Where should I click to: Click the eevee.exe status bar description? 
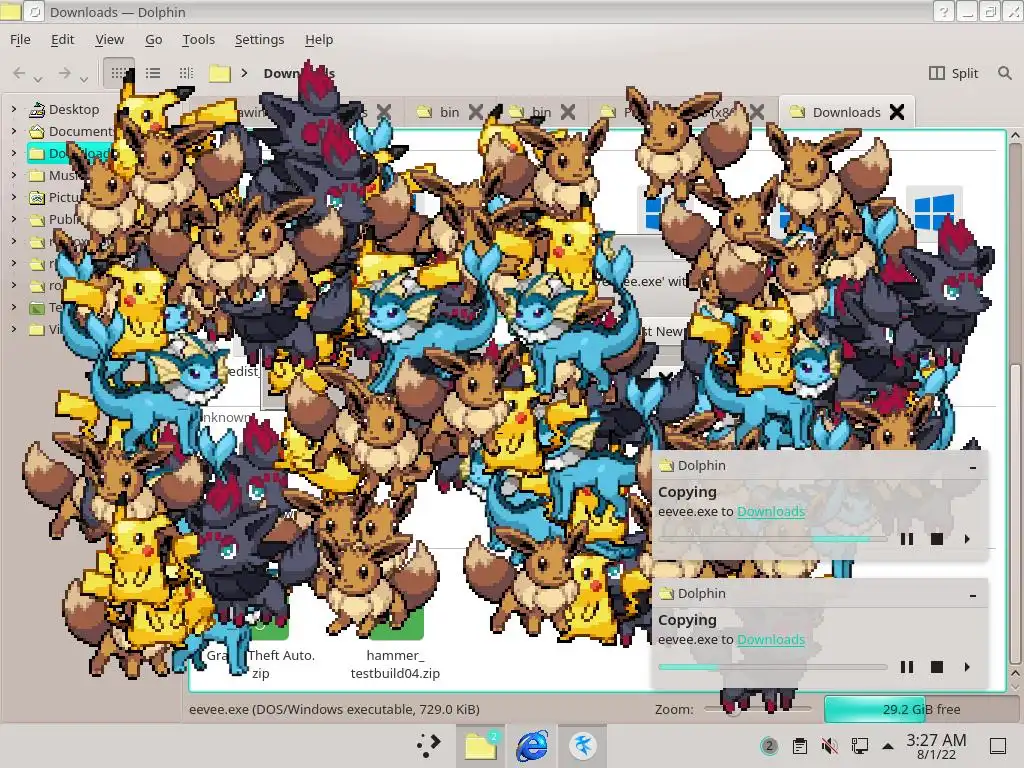[334, 709]
